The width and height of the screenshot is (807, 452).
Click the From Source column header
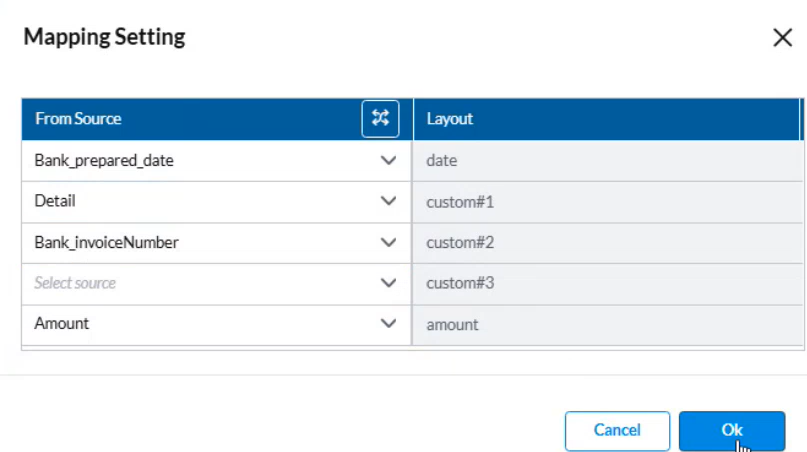(78, 119)
